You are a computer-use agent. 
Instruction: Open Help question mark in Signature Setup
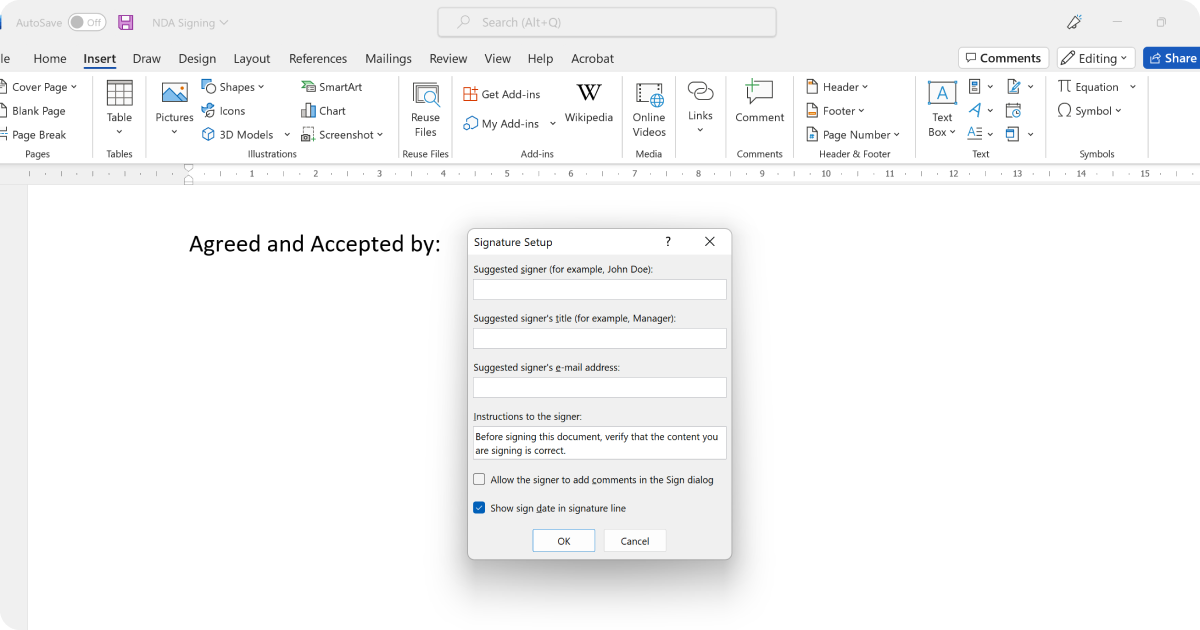[668, 242]
